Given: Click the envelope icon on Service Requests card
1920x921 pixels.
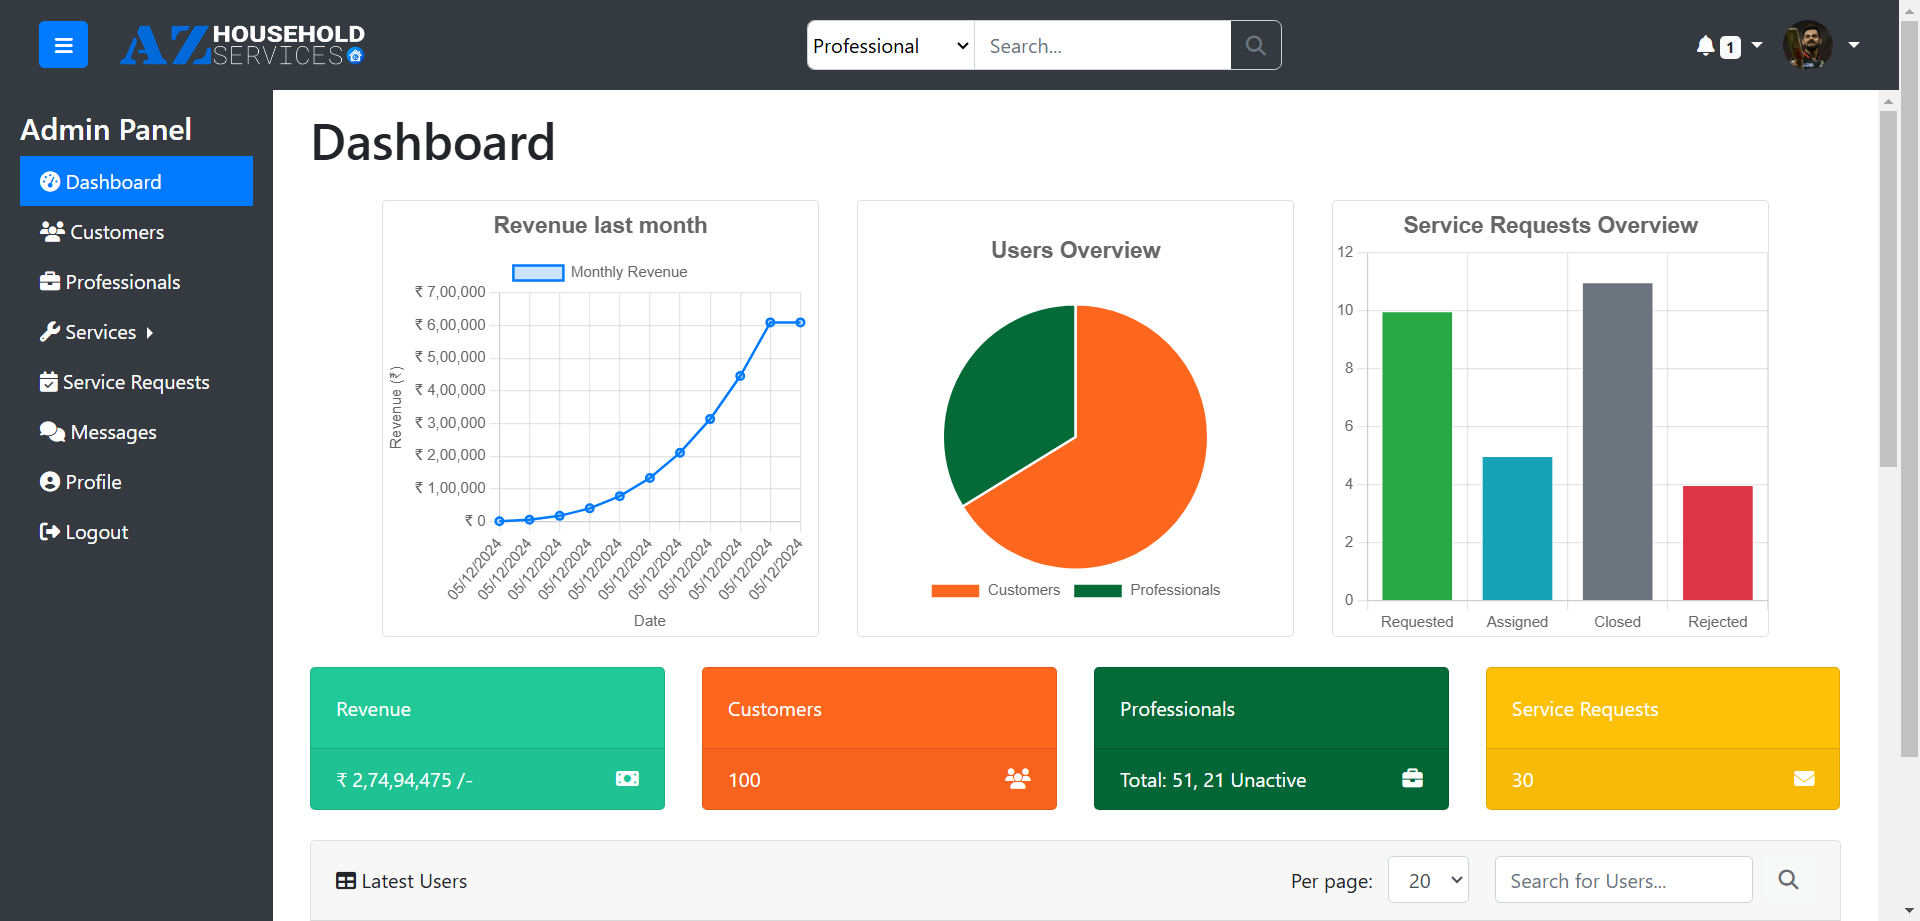Looking at the screenshot, I should (x=1803, y=778).
